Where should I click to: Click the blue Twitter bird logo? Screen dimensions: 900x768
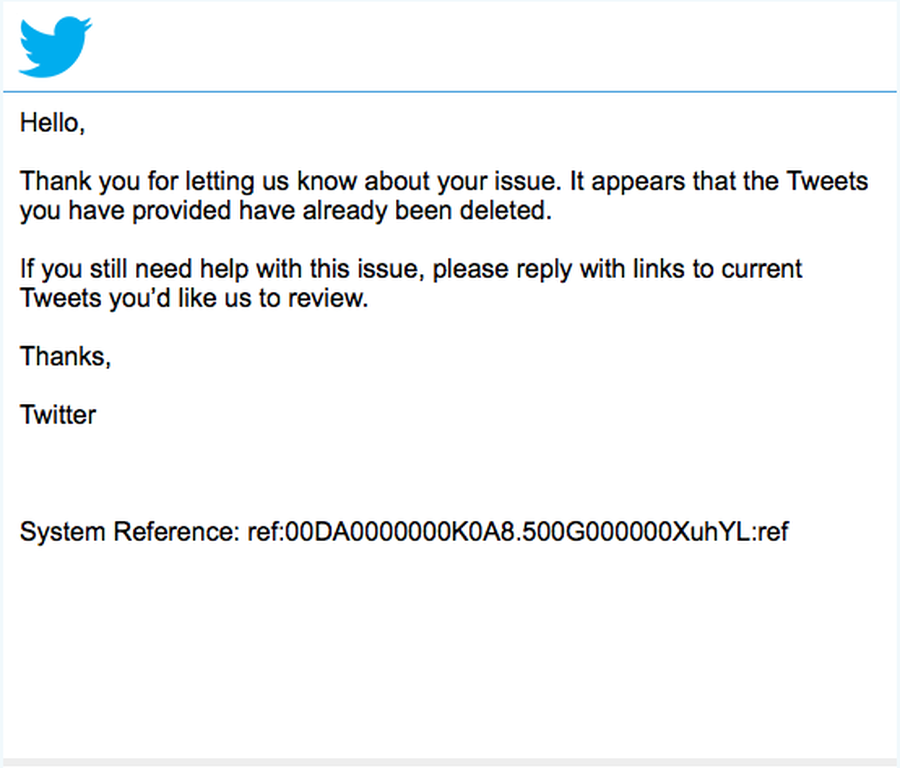55,46
